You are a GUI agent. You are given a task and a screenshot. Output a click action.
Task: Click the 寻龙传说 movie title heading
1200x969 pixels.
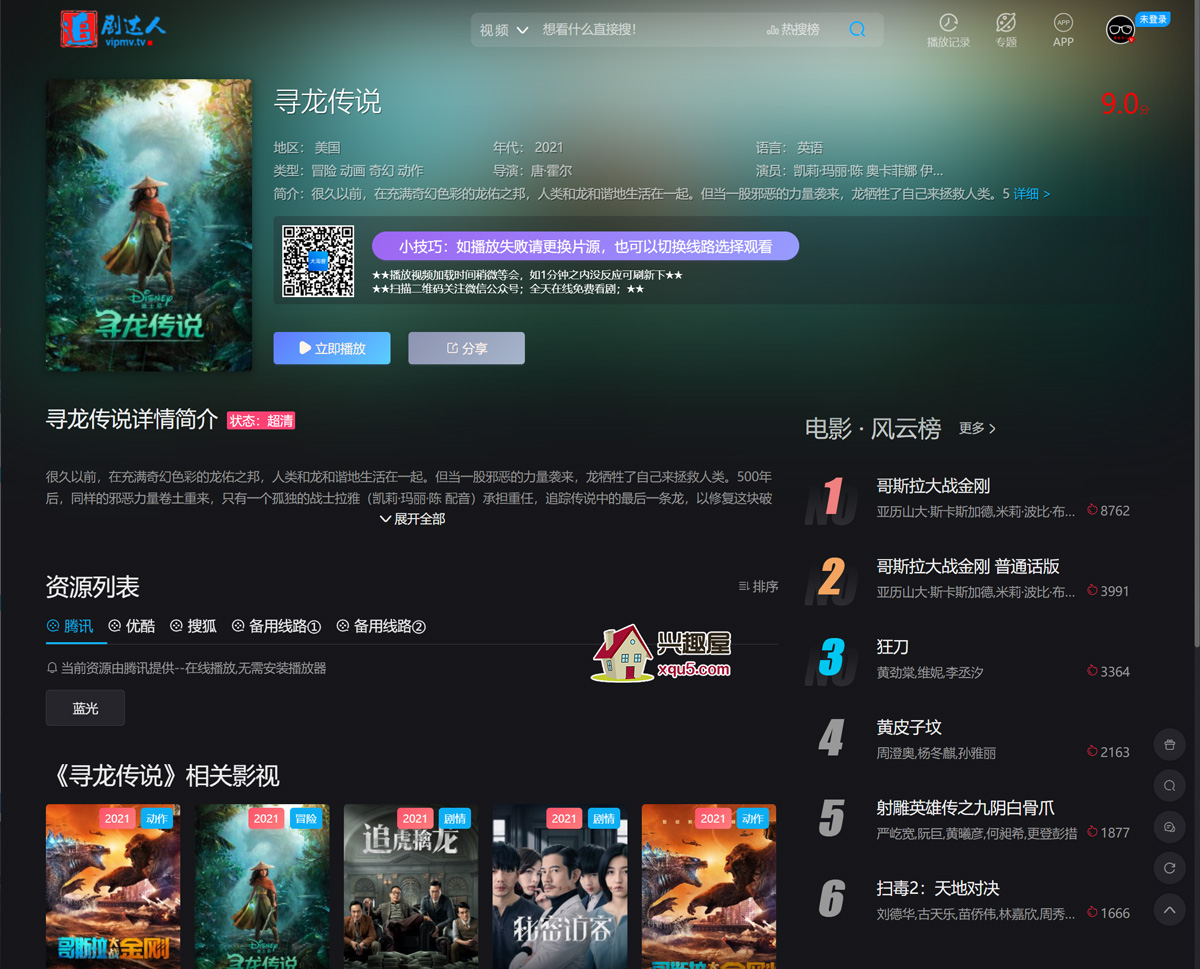click(328, 101)
